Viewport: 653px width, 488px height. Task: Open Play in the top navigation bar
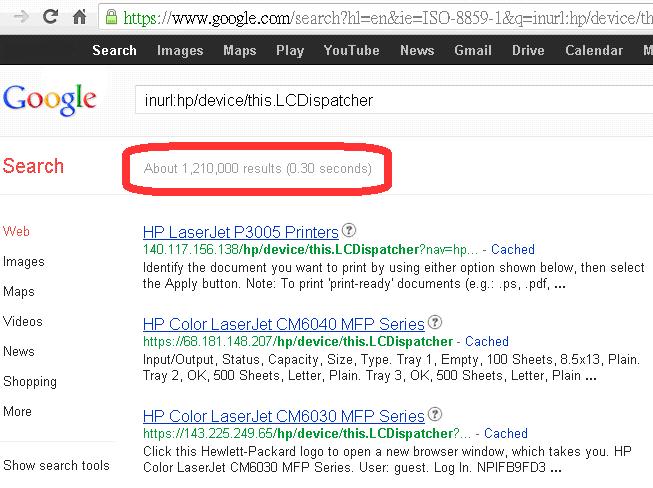tap(290, 50)
